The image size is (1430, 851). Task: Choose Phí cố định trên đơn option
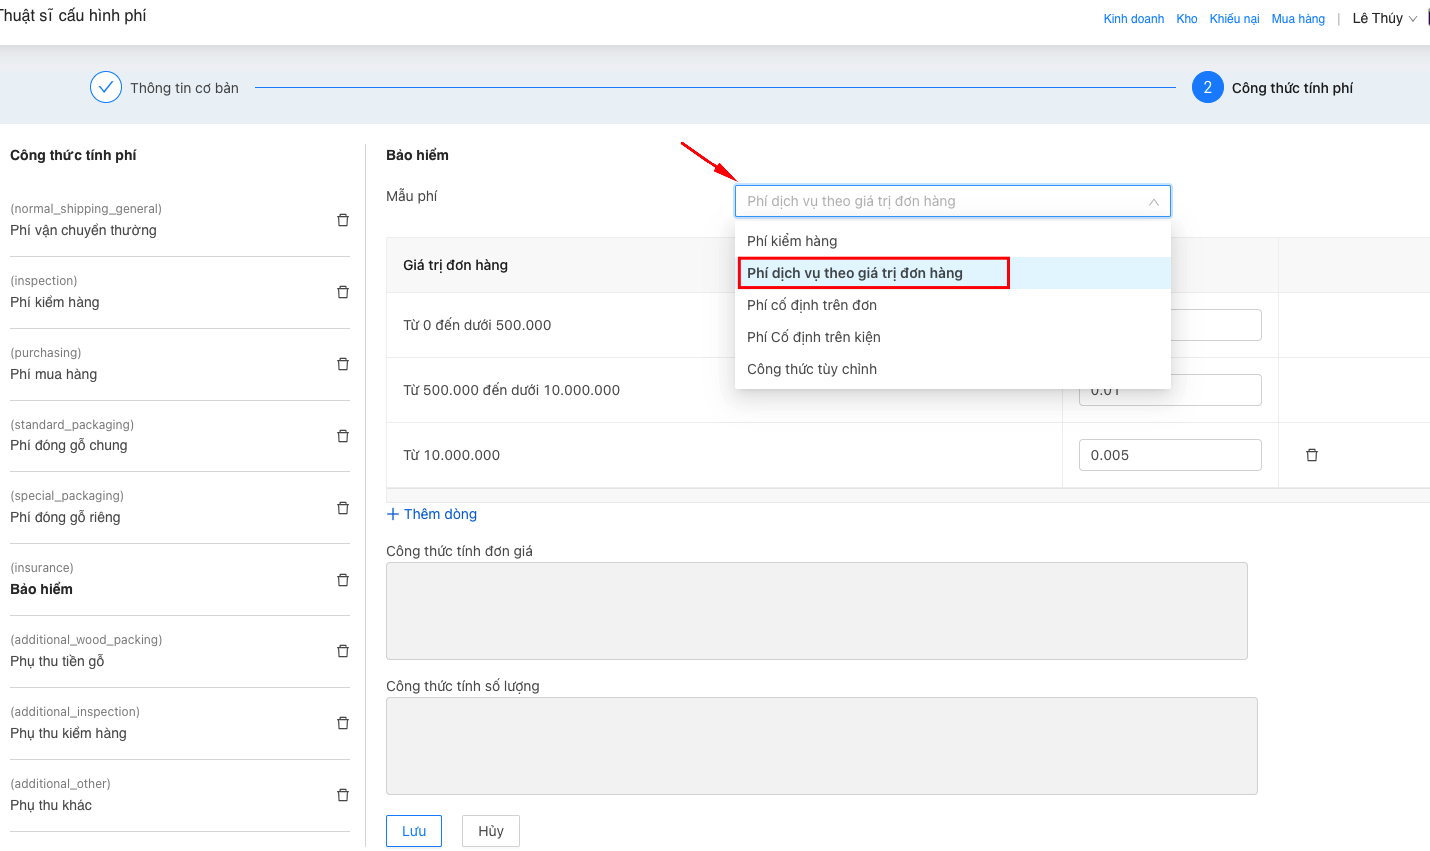(812, 305)
